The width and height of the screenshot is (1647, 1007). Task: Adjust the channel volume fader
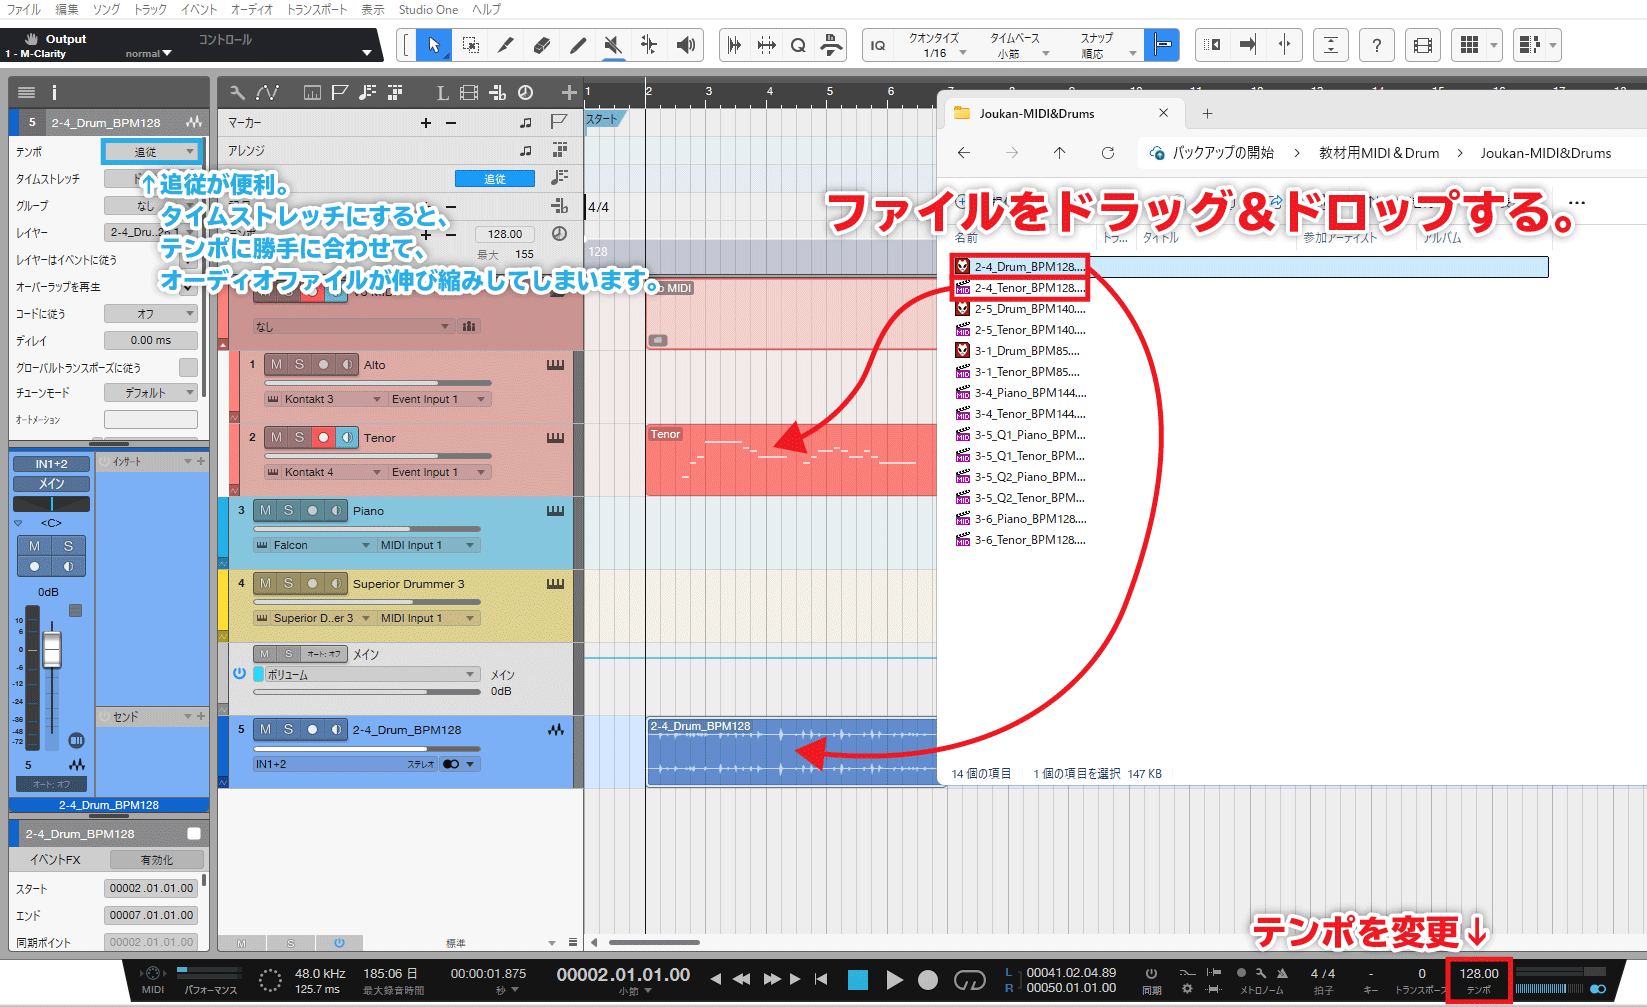coord(52,650)
